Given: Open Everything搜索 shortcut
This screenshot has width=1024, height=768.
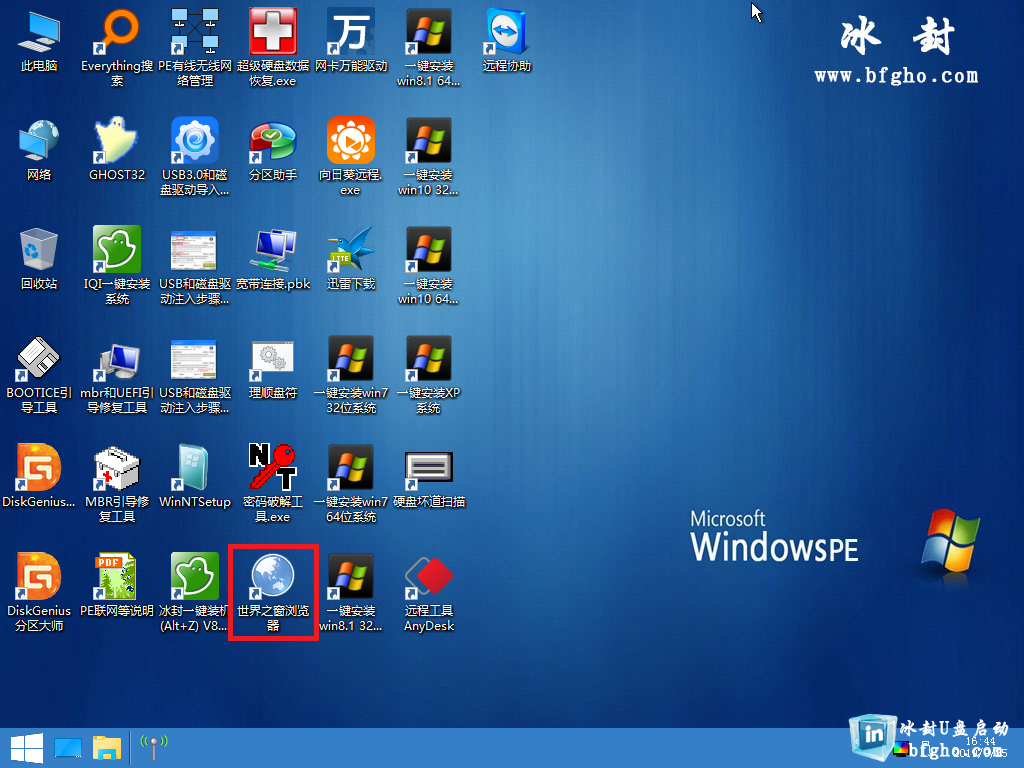Looking at the screenshot, I should (117, 47).
